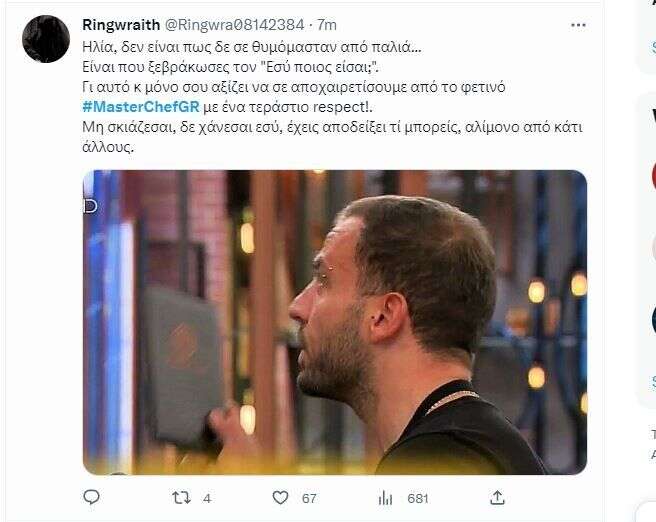
Task: Retweet the Ringwraith post
Action: point(182,498)
